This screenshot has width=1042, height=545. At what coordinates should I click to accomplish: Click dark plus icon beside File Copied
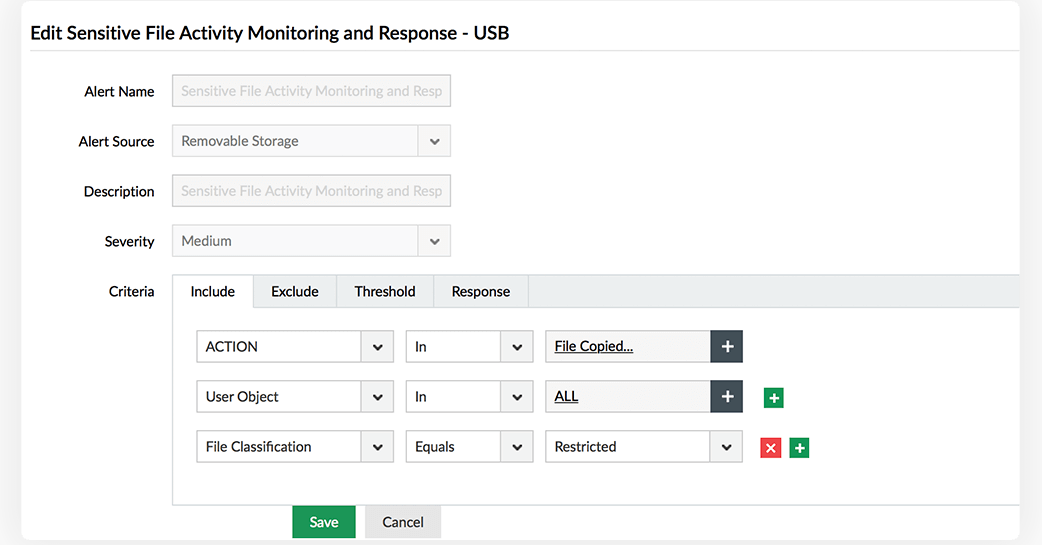[x=727, y=347]
